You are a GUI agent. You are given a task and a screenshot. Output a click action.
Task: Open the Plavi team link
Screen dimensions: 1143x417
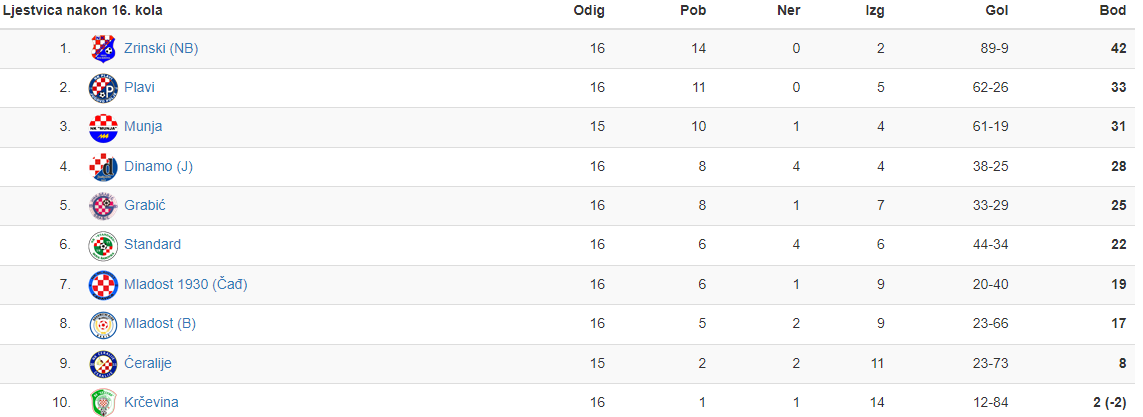pyautogui.click(x=139, y=87)
